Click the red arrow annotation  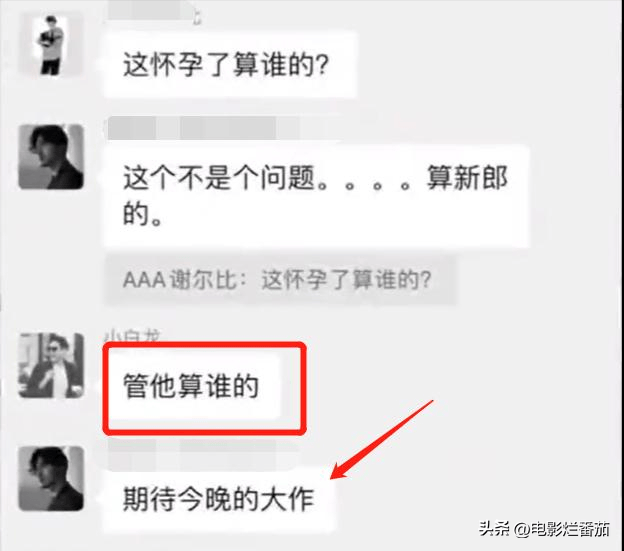[382, 439]
